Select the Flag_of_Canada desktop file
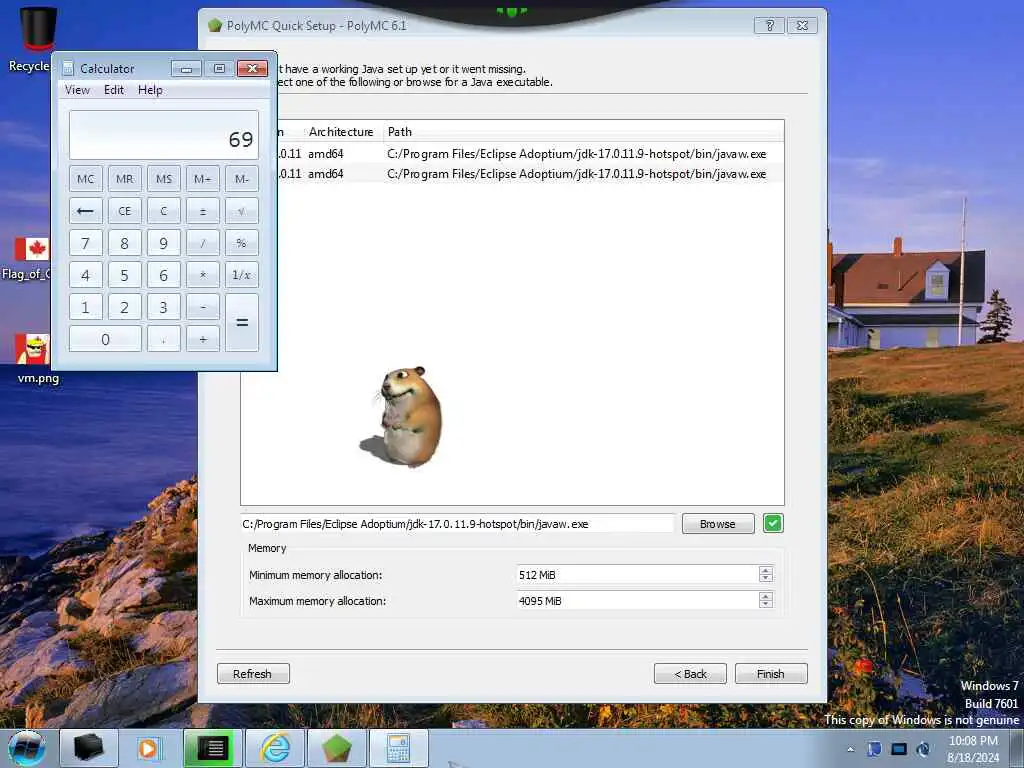Viewport: 1024px width, 768px height. click(29, 259)
